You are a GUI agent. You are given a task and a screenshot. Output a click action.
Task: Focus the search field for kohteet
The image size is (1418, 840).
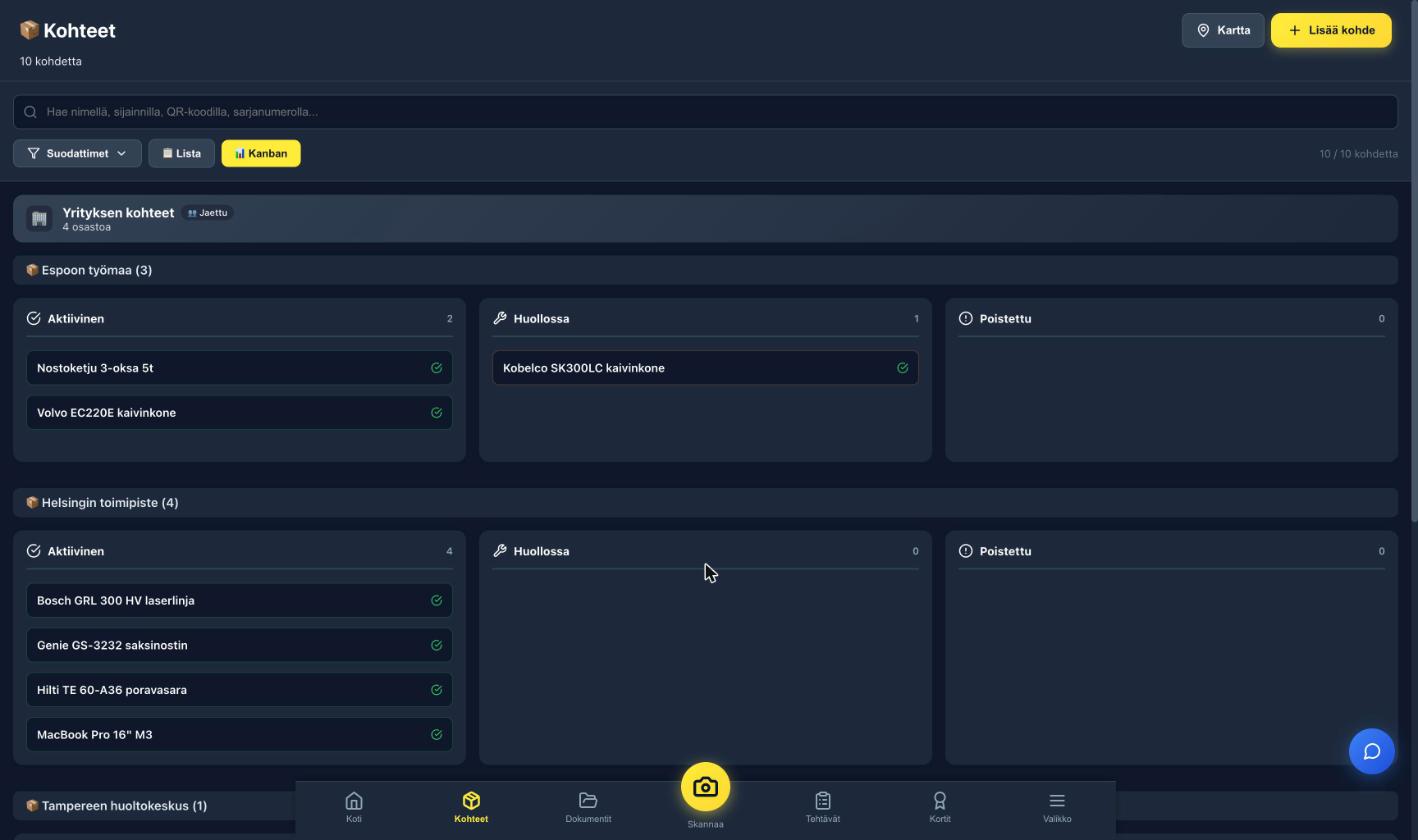coord(705,112)
